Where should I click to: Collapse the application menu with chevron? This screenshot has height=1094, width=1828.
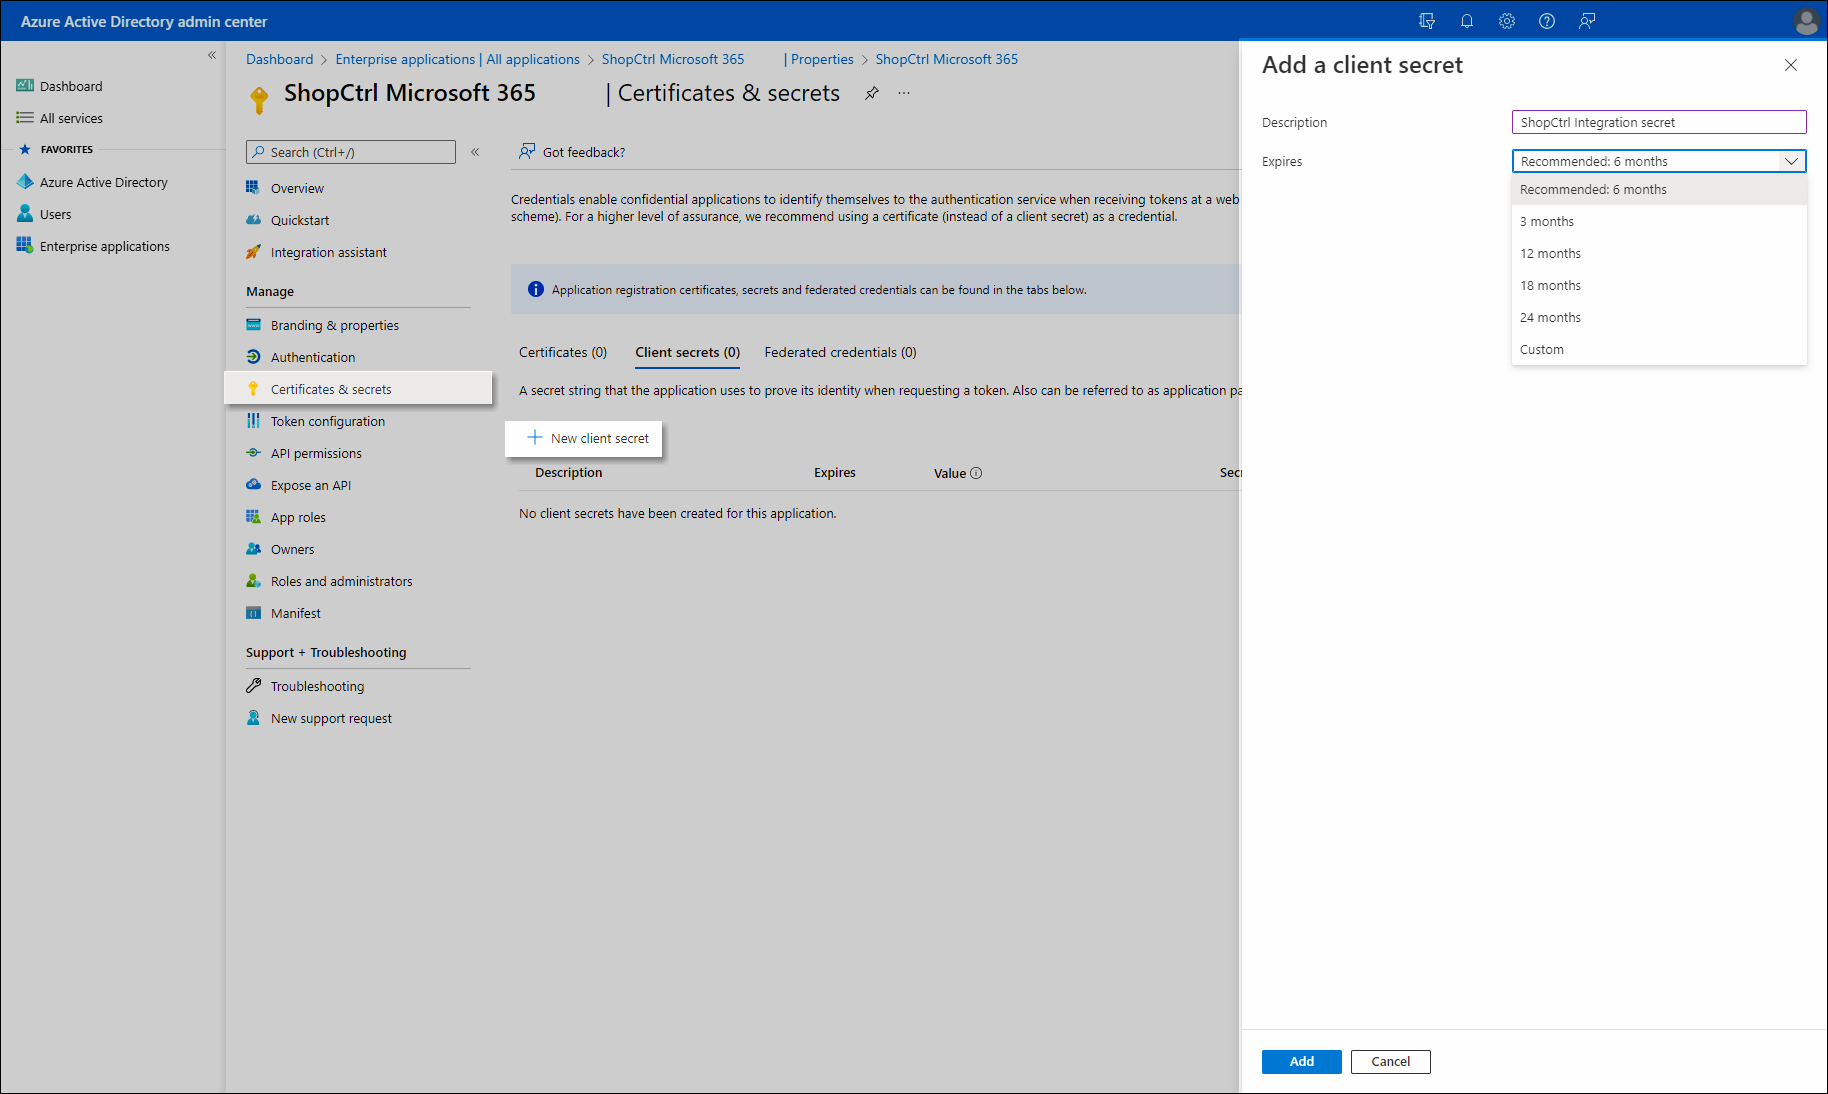pos(475,152)
